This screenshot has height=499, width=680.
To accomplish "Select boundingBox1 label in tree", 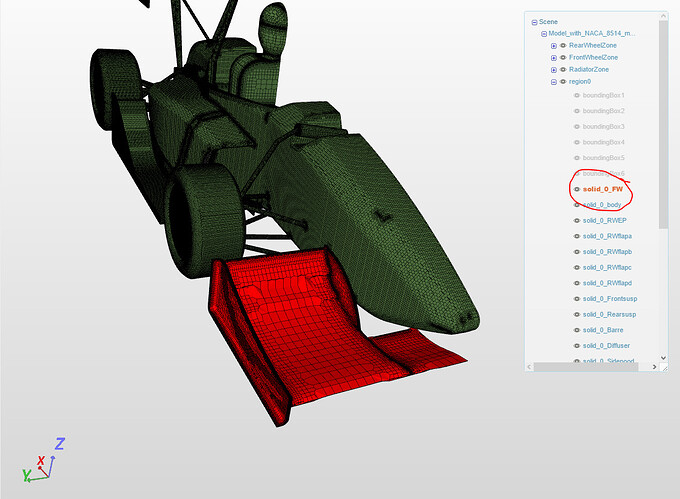I will coord(604,95).
